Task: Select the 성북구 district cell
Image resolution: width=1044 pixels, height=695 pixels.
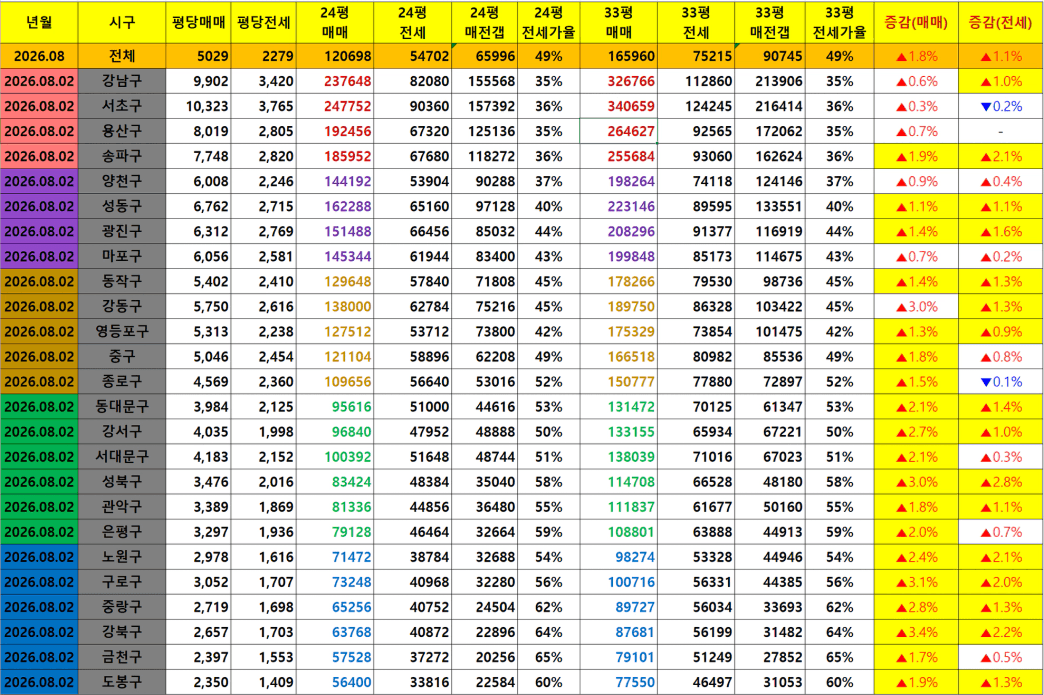Action: point(122,482)
